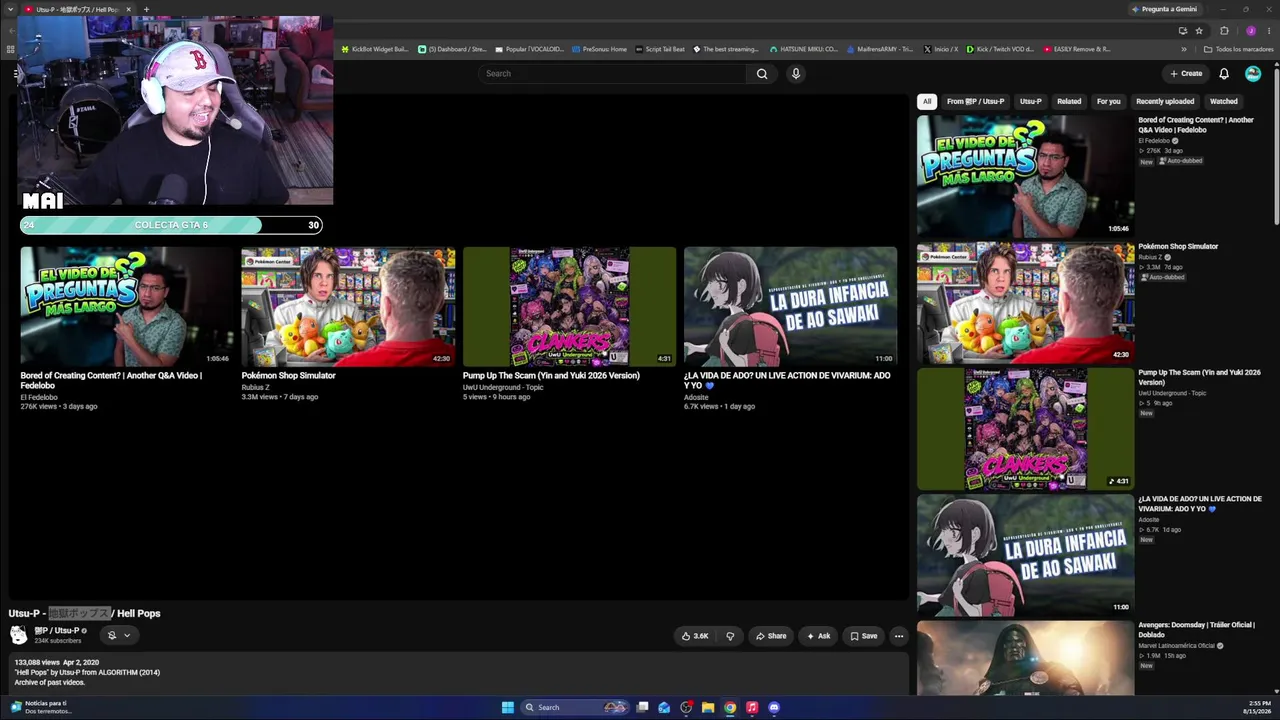Click the Share button

coord(771,636)
